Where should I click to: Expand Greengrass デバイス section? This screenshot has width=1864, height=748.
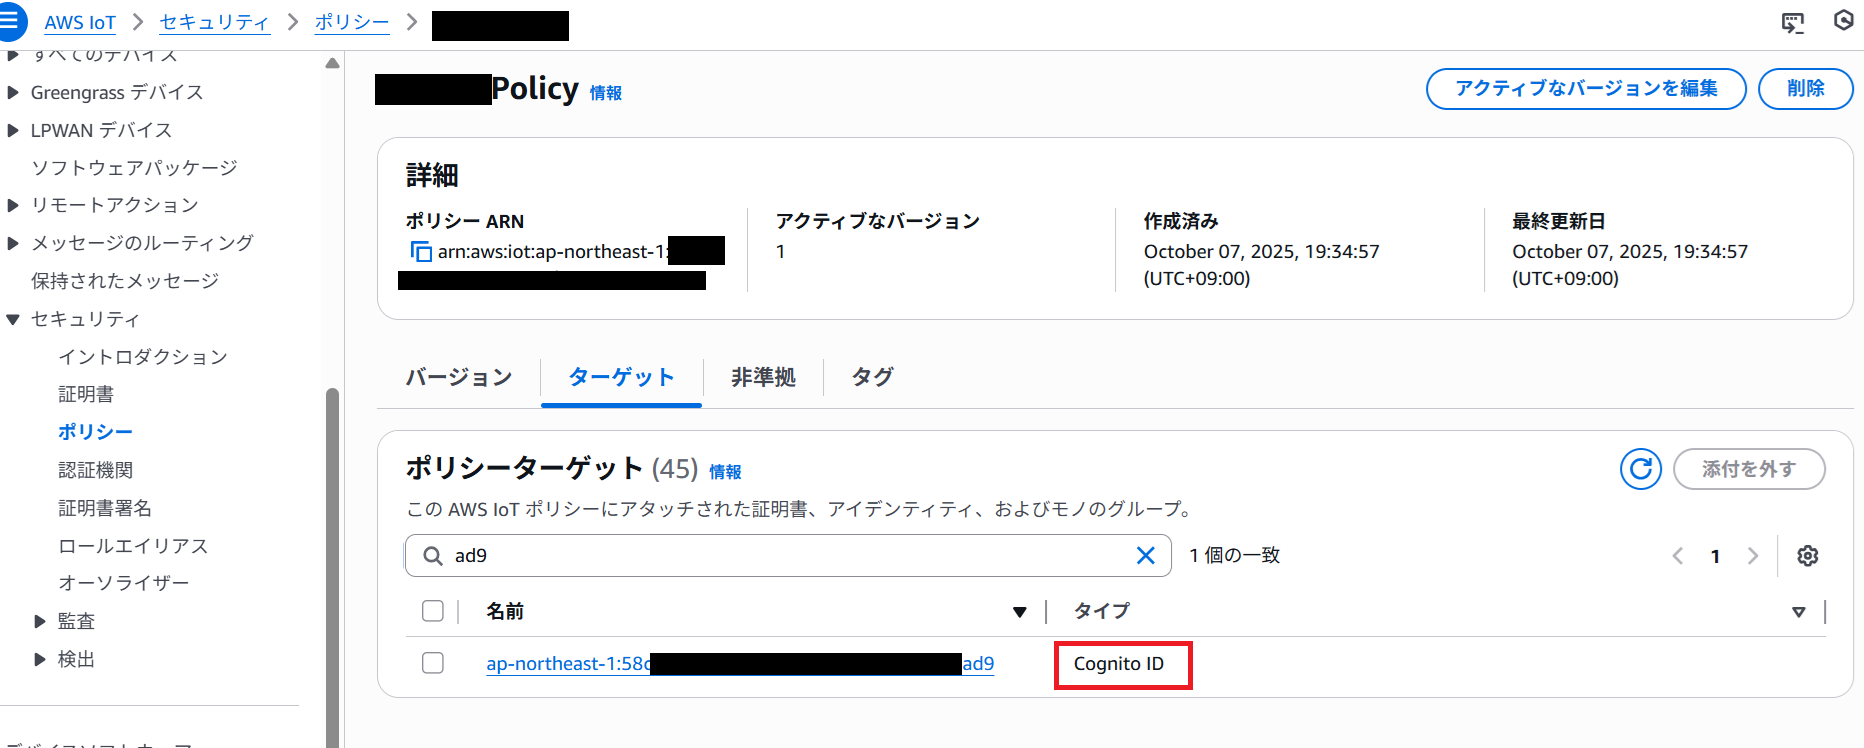tap(13, 93)
